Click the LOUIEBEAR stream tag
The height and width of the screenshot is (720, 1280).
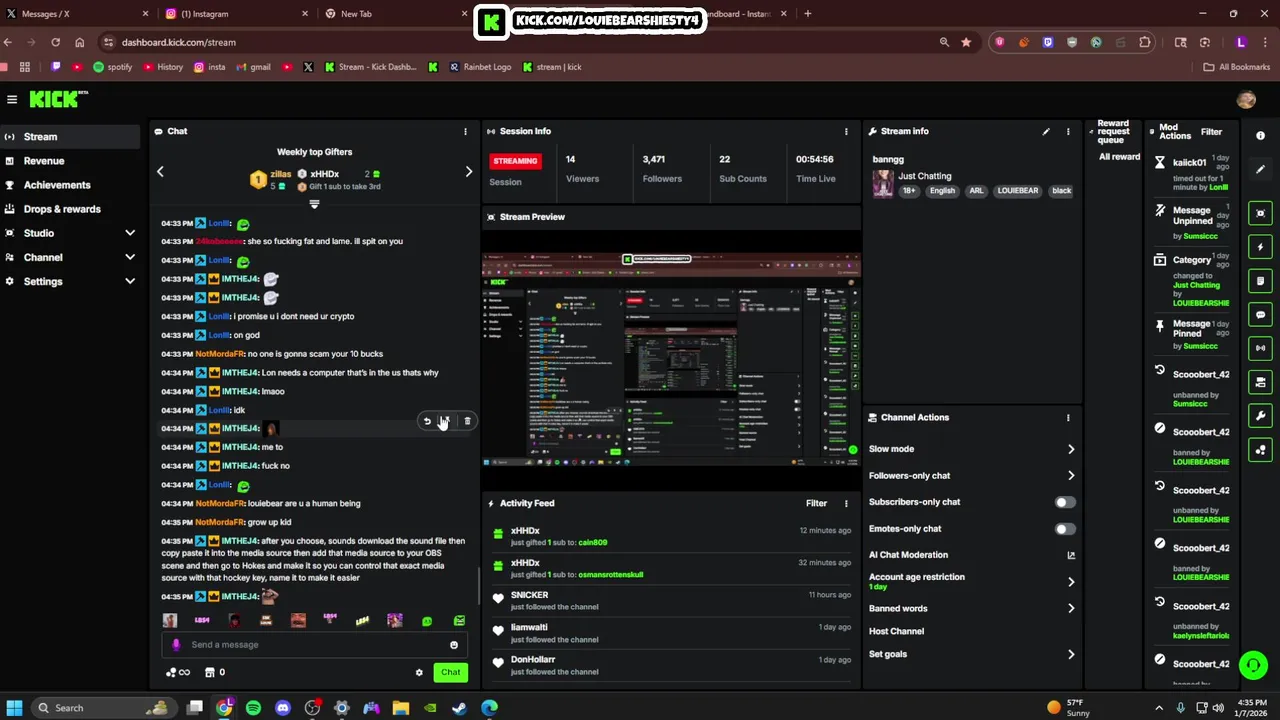pos(1018,191)
